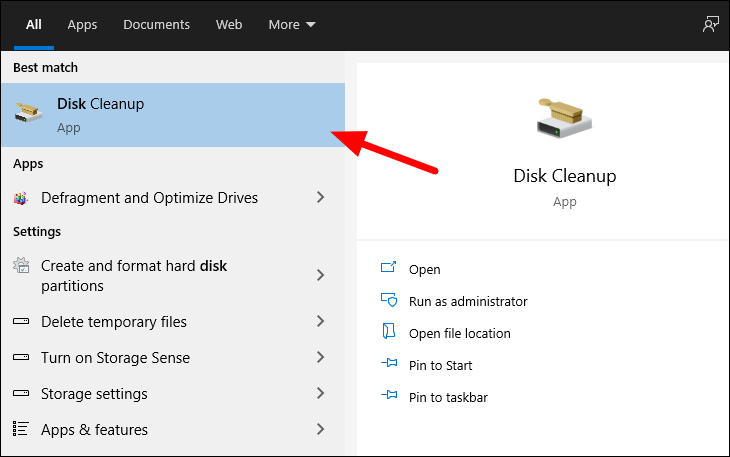Select Storage settings result
This screenshot has width=730, height=457.
tap(173, 394)
